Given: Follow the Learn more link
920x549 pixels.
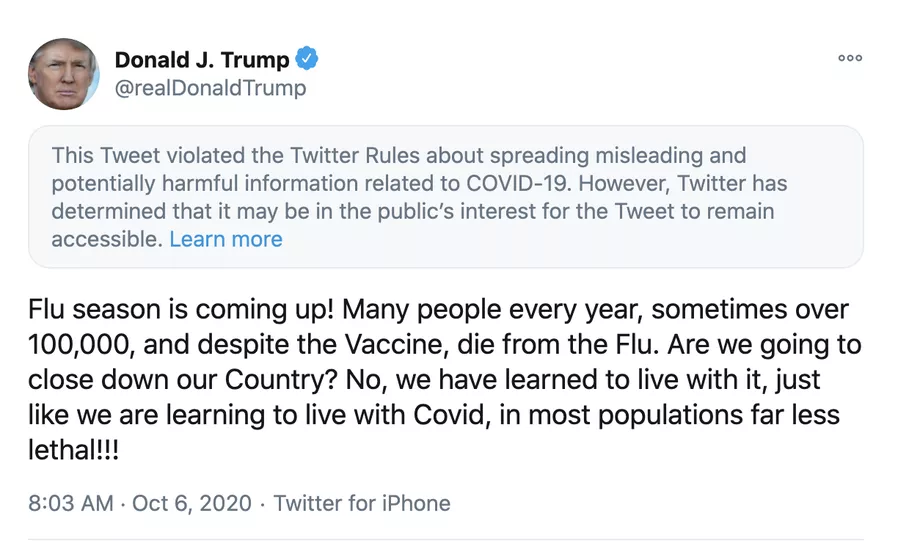Looking at the screenshot, I should [226, 240].
